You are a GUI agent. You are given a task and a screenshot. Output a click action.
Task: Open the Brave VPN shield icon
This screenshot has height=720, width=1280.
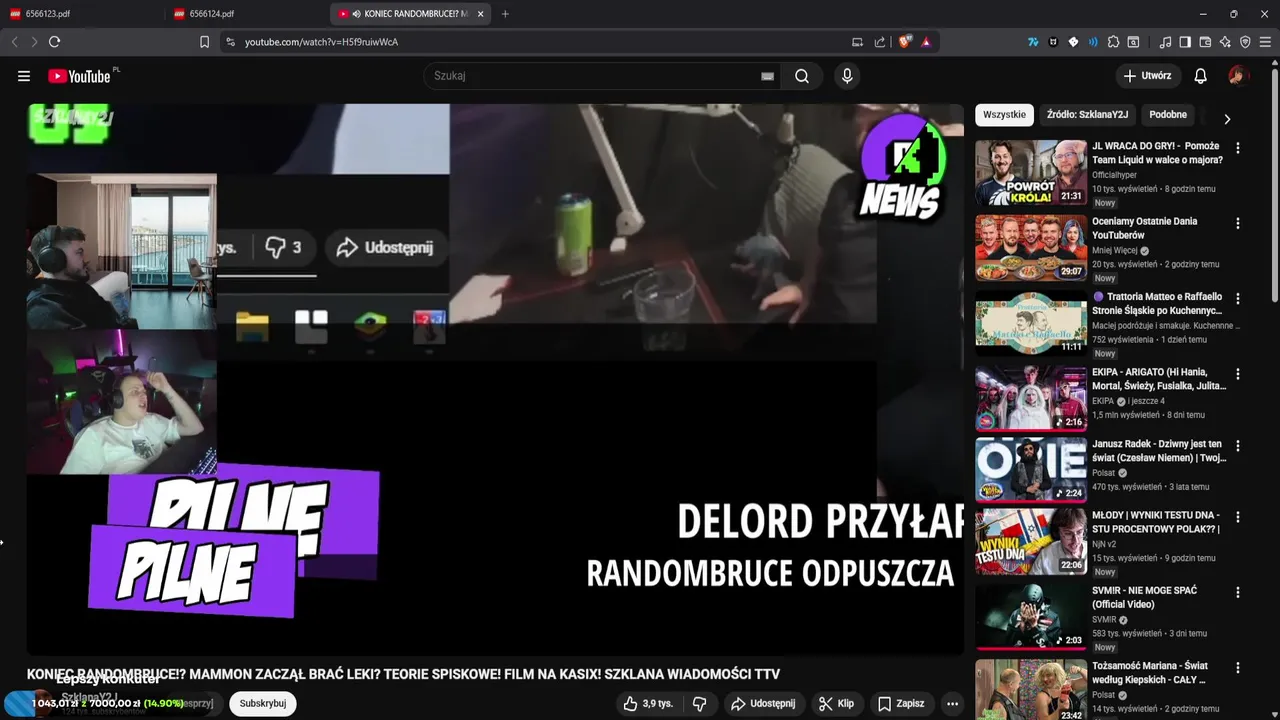tap(1245, 42)
